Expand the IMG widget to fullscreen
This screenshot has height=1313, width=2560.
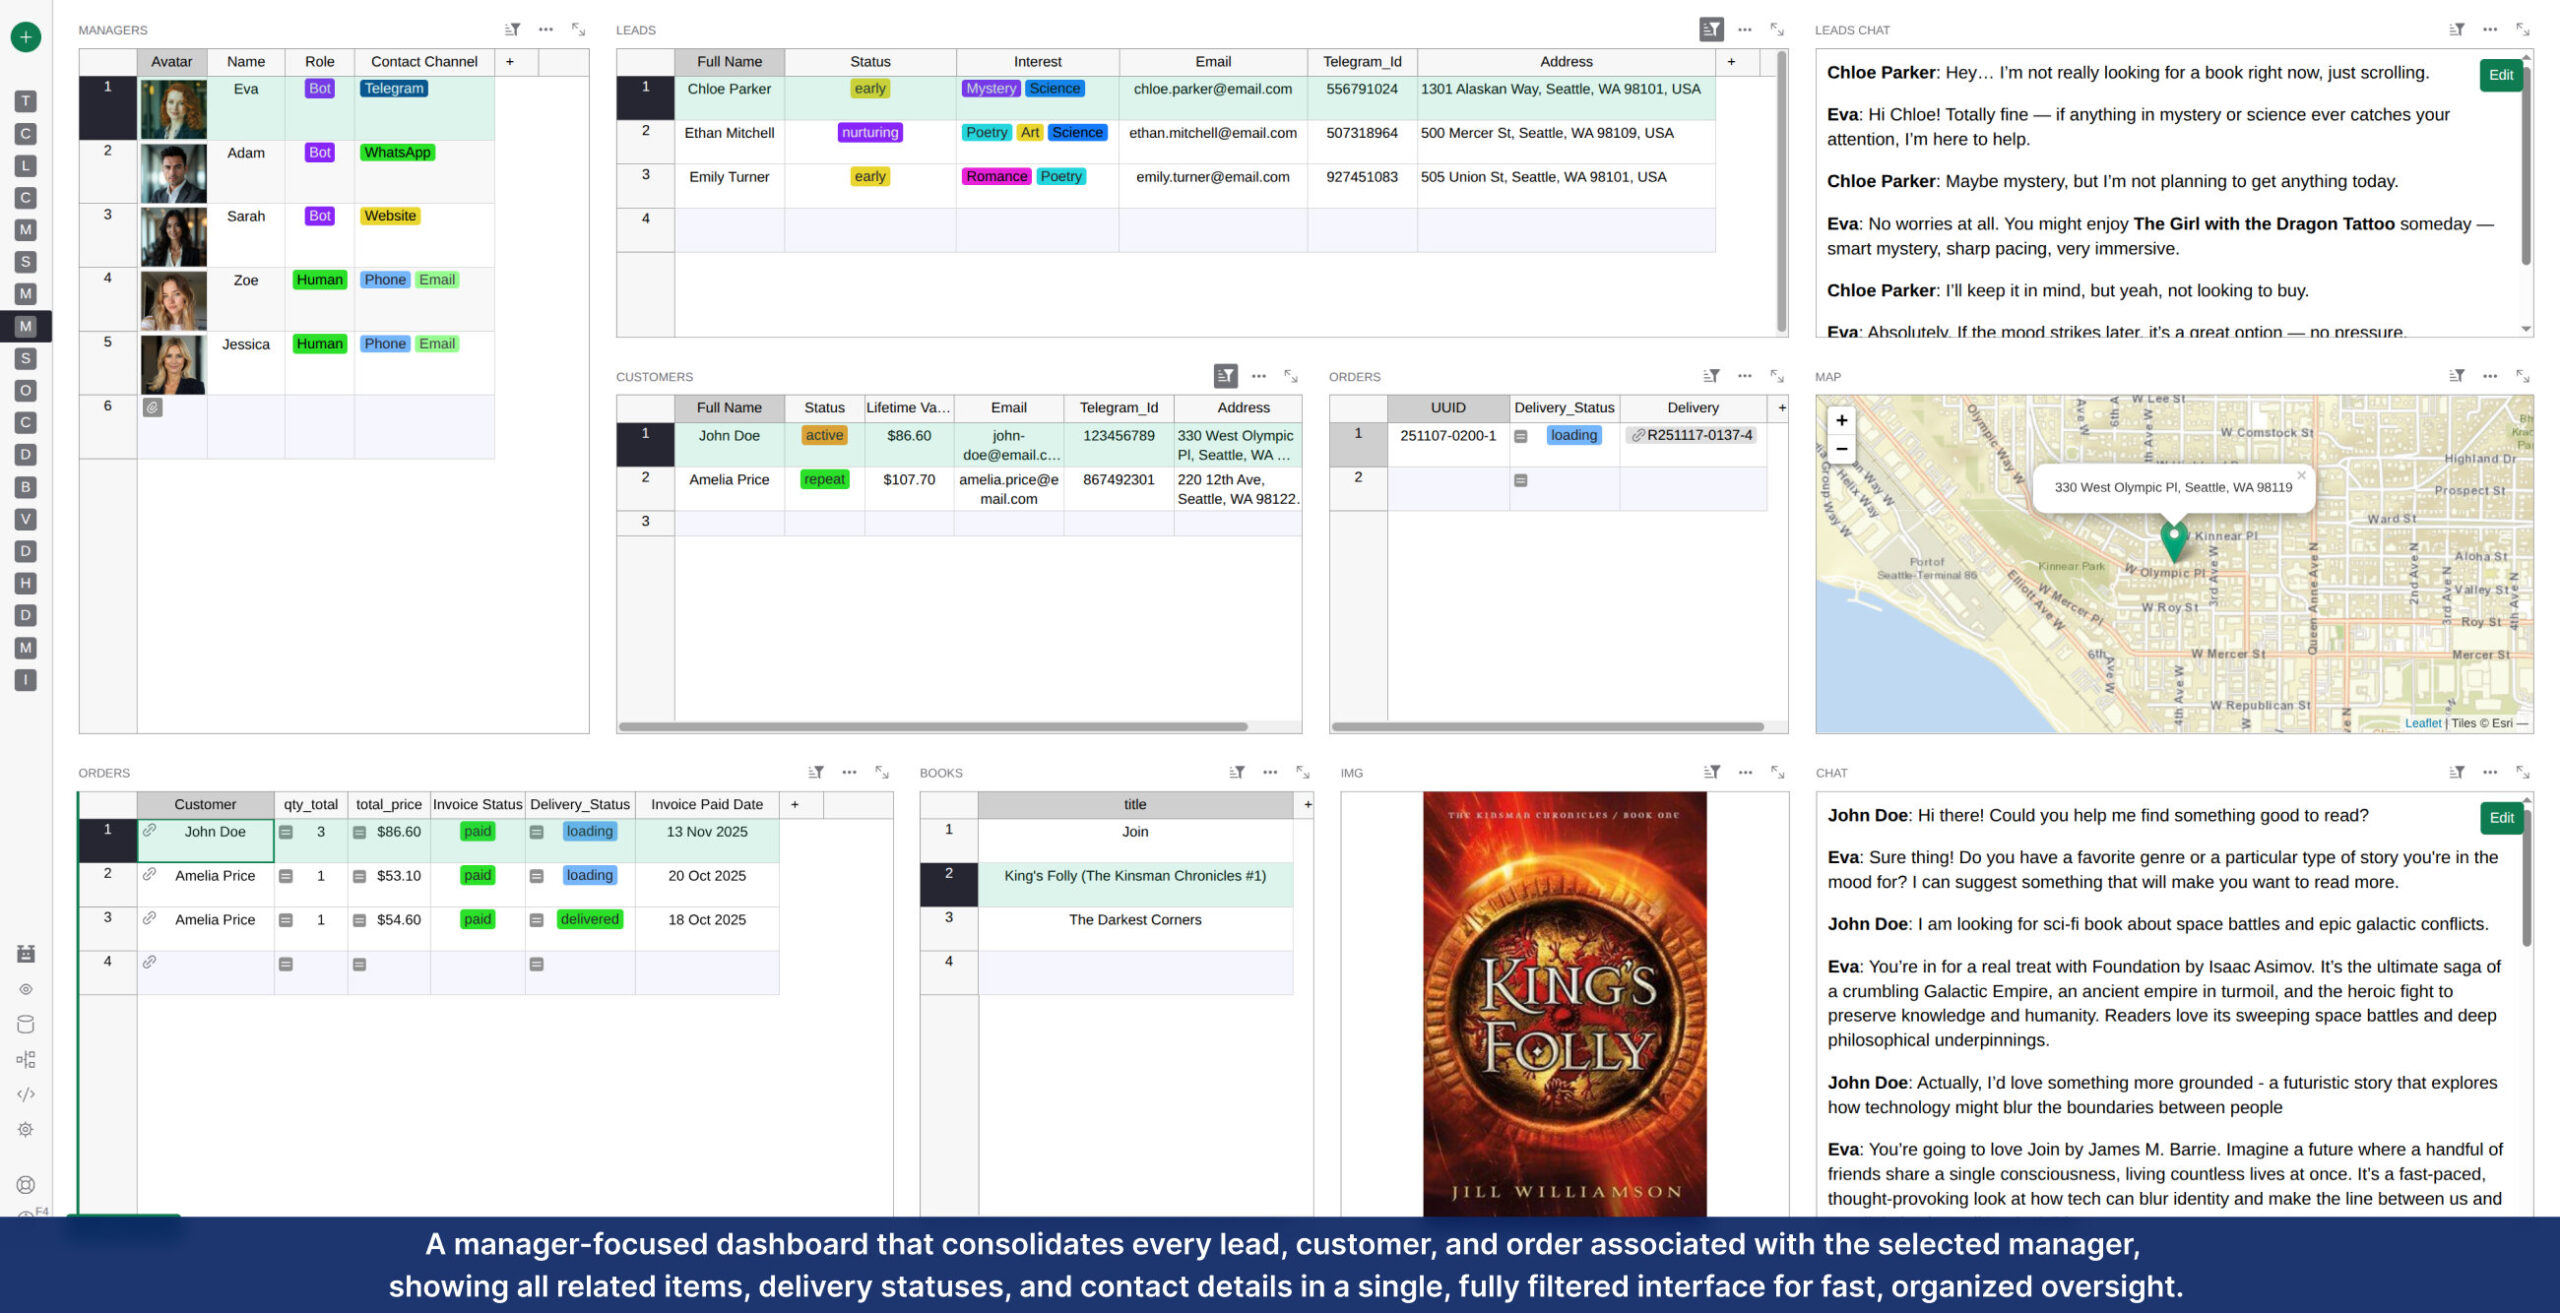1777,772
